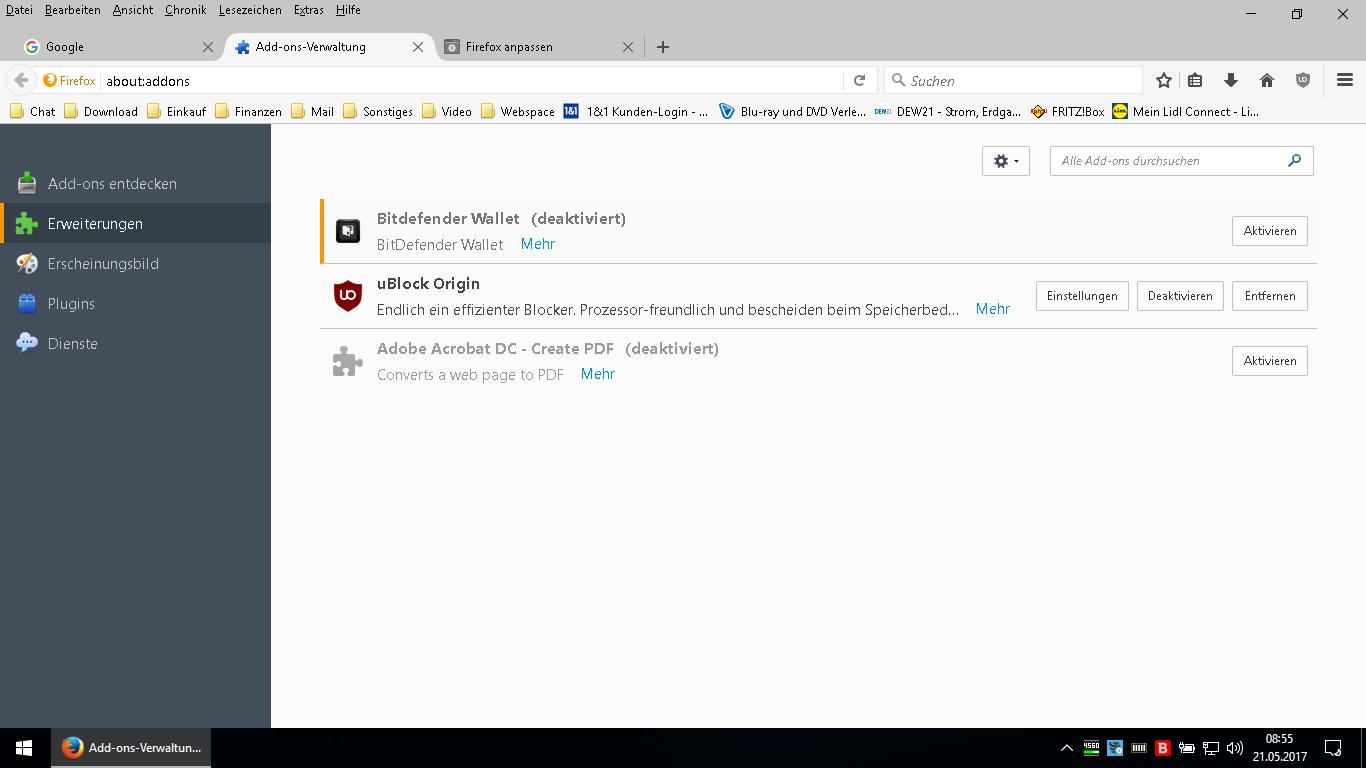Show bookmarks list icon in toolbar
1366x768 pixels.
[1196, 81]
